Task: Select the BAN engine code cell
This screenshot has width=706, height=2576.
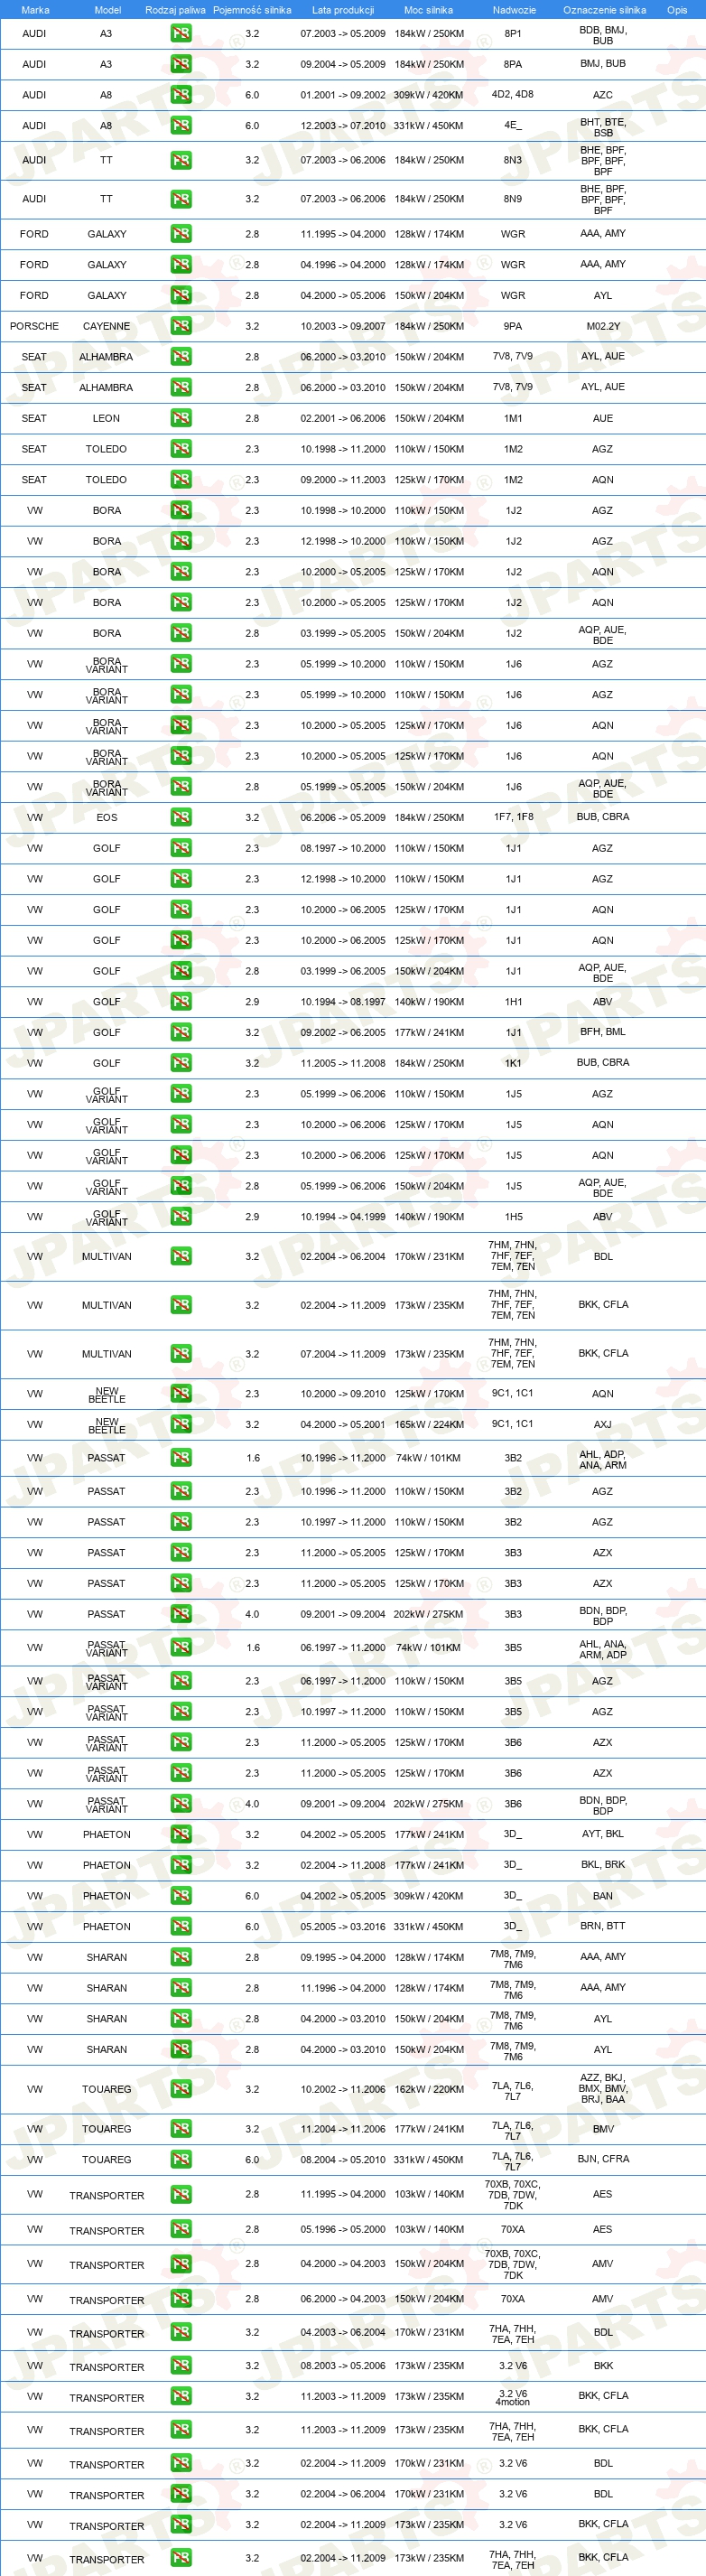Action: pyautogui.click(x=603, y=1896)
